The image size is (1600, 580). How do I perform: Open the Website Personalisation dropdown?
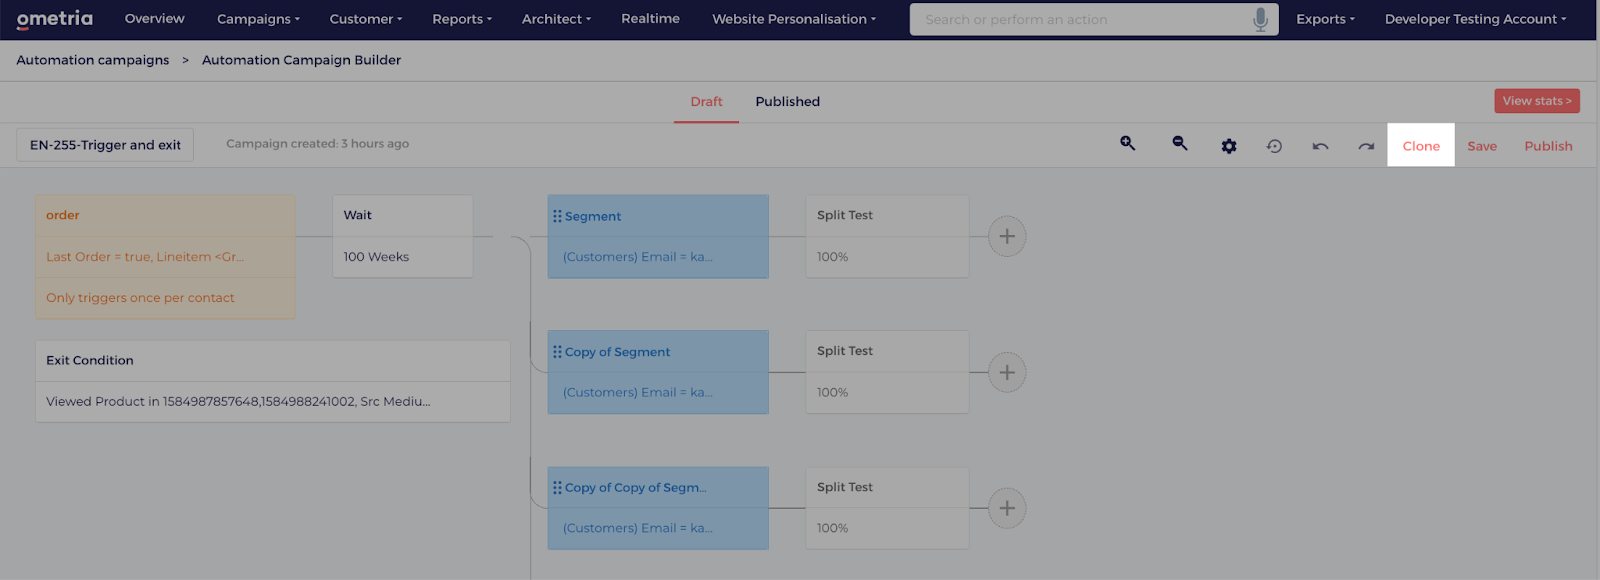[794, 19]
